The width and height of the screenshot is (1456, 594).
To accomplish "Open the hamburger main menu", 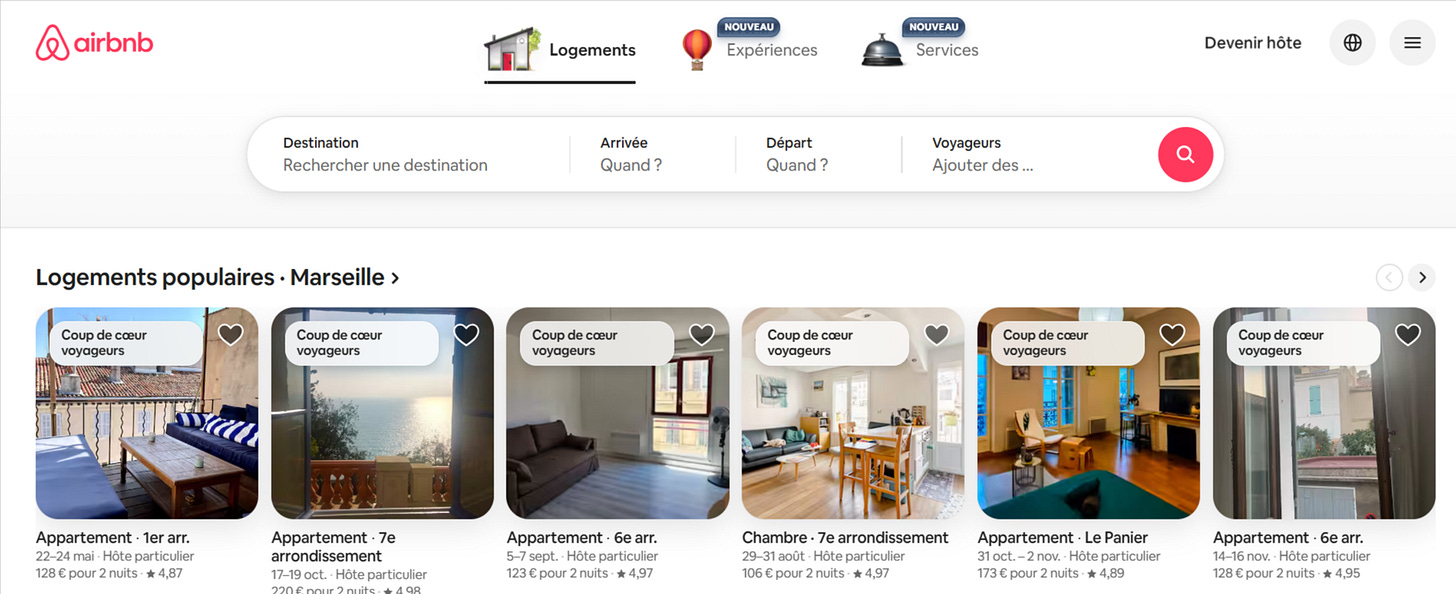I will pos(1412,43).
